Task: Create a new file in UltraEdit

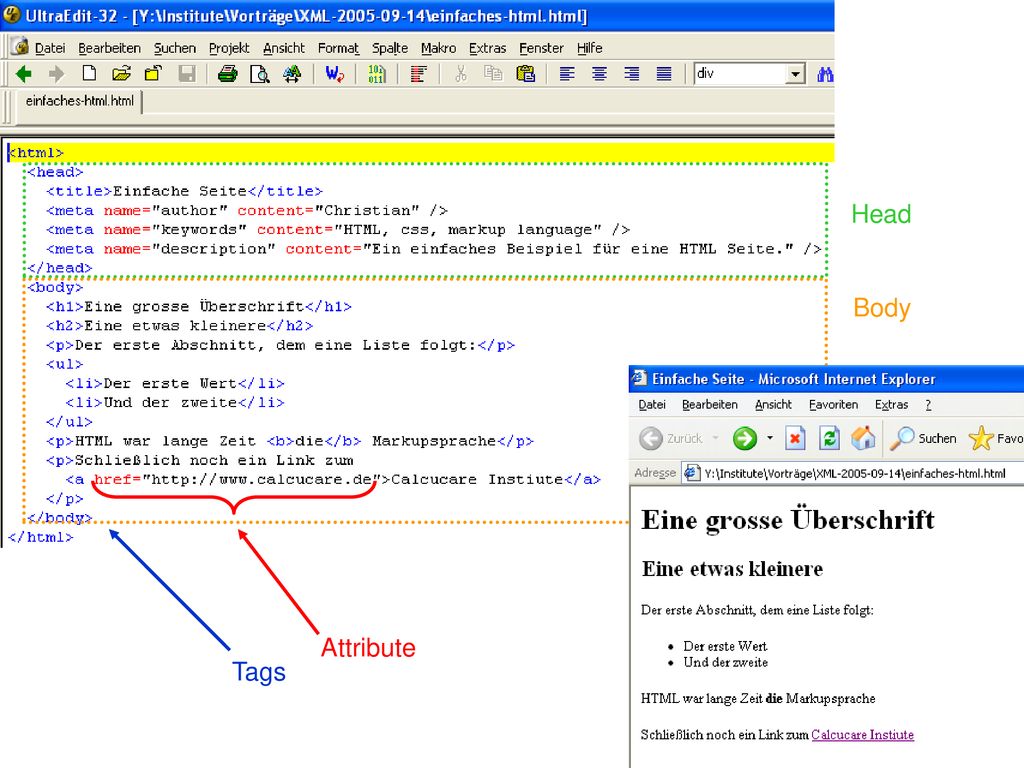Action: (x=89, y=74)
